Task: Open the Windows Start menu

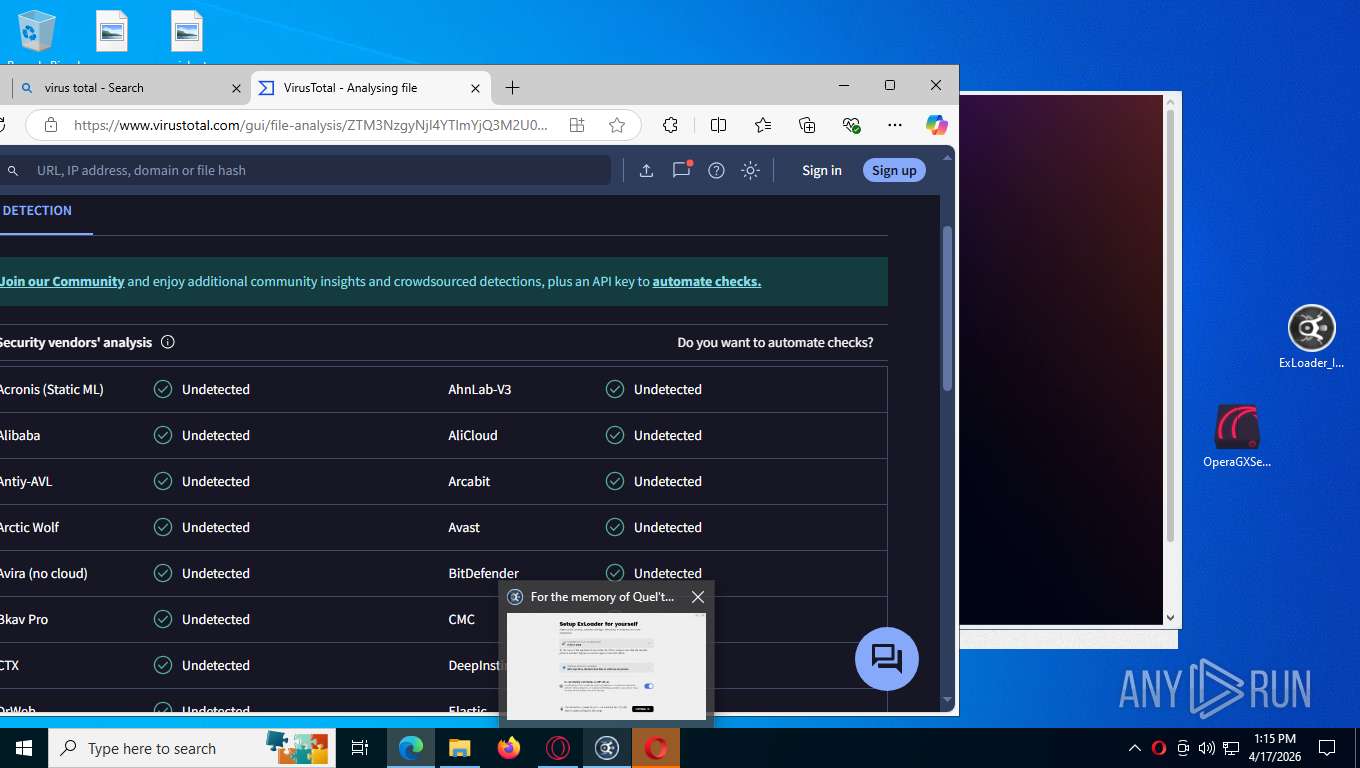Action: pyautogui.click(x=24, y=748)
